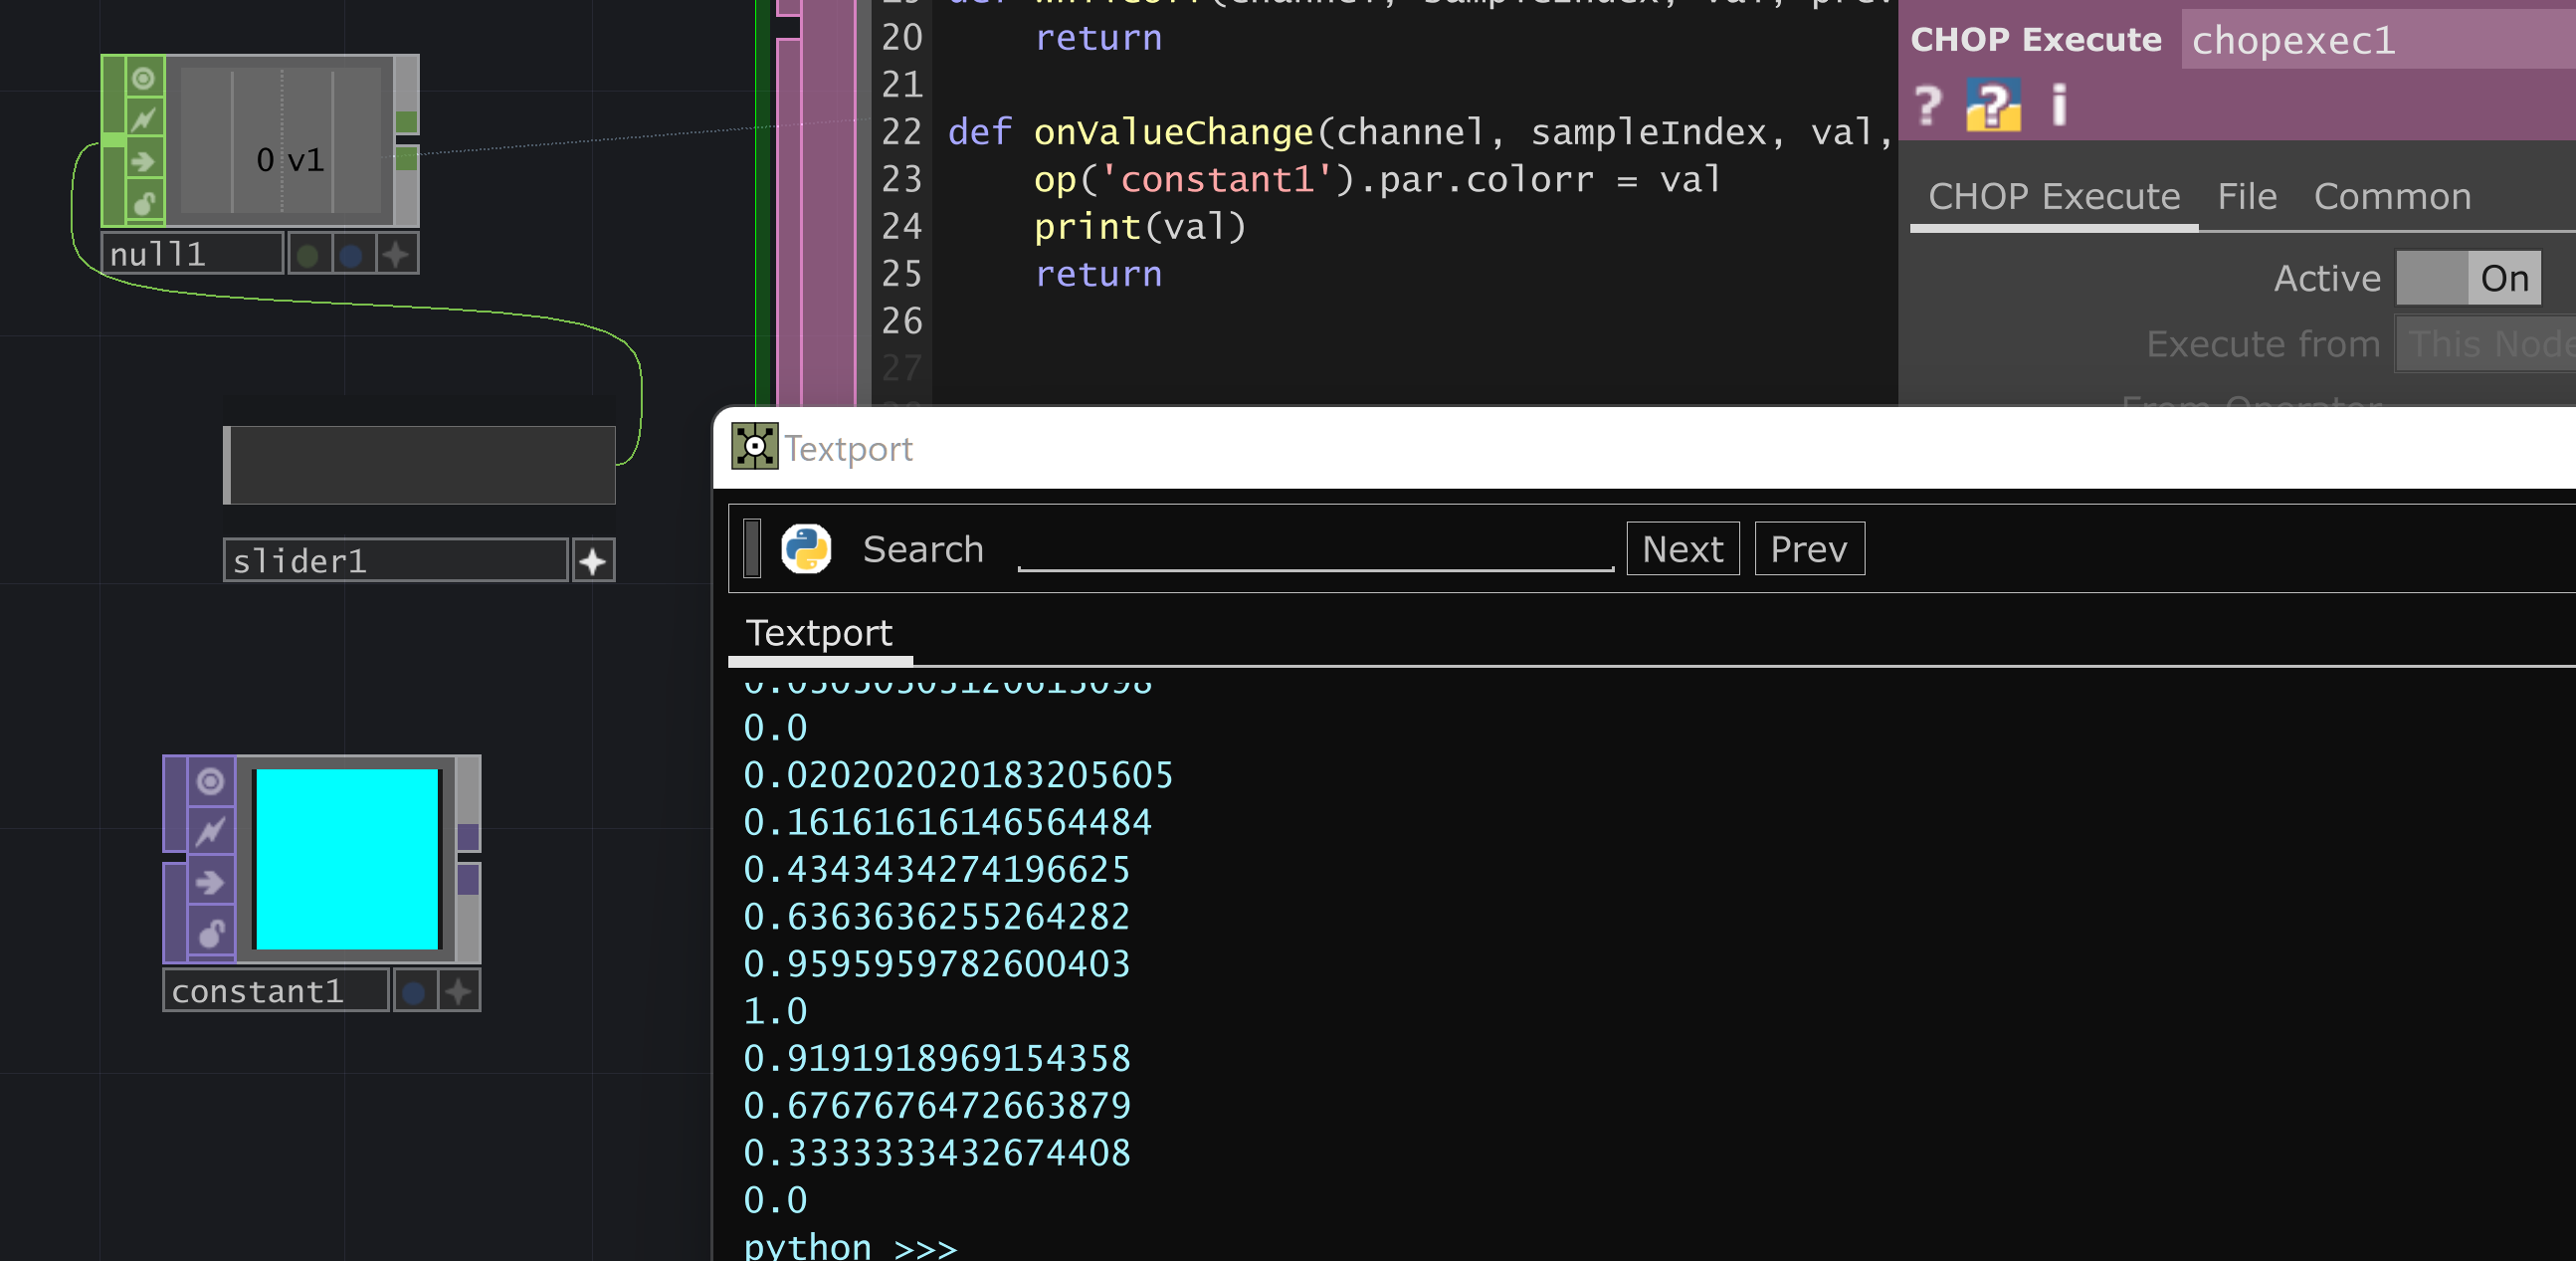The image size is (2576, 1261).
Task: Toggle constant1 lock flag
Action: tap(210, 934)
